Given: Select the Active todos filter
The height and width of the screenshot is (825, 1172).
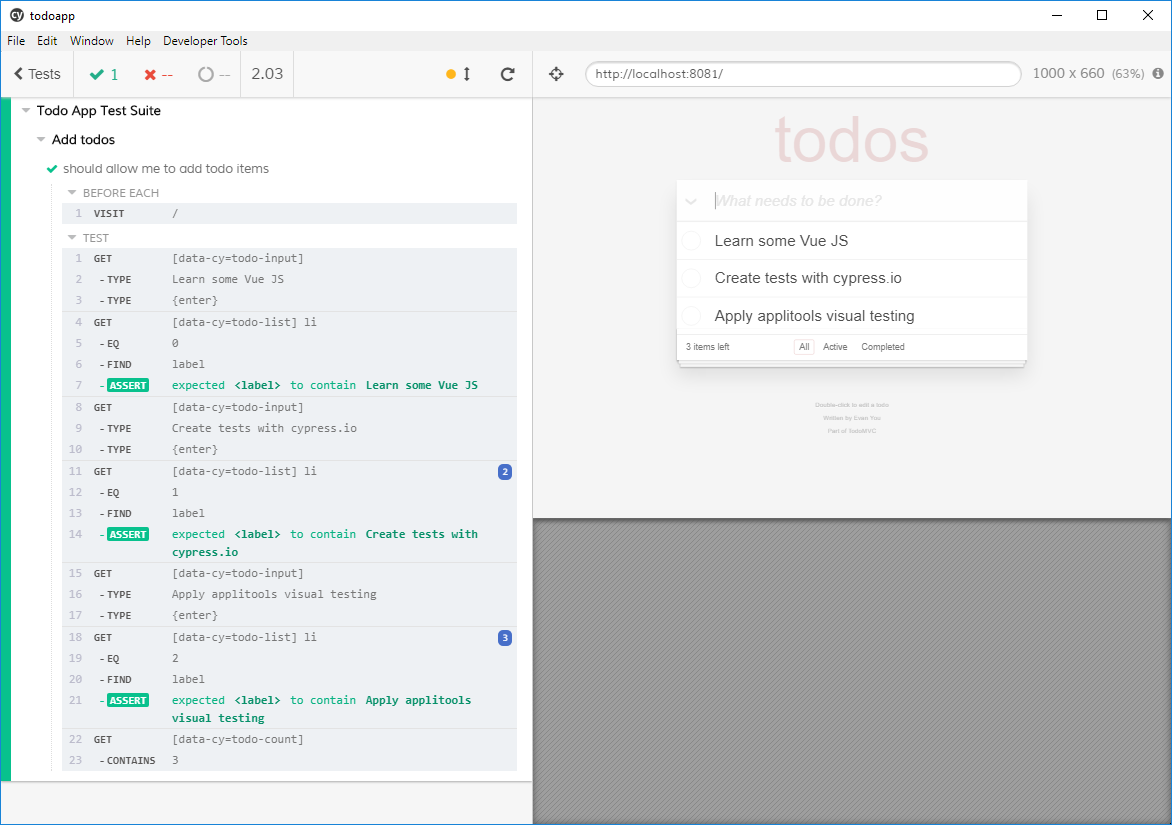Looking at the screenshot, I should click(835, 347).
